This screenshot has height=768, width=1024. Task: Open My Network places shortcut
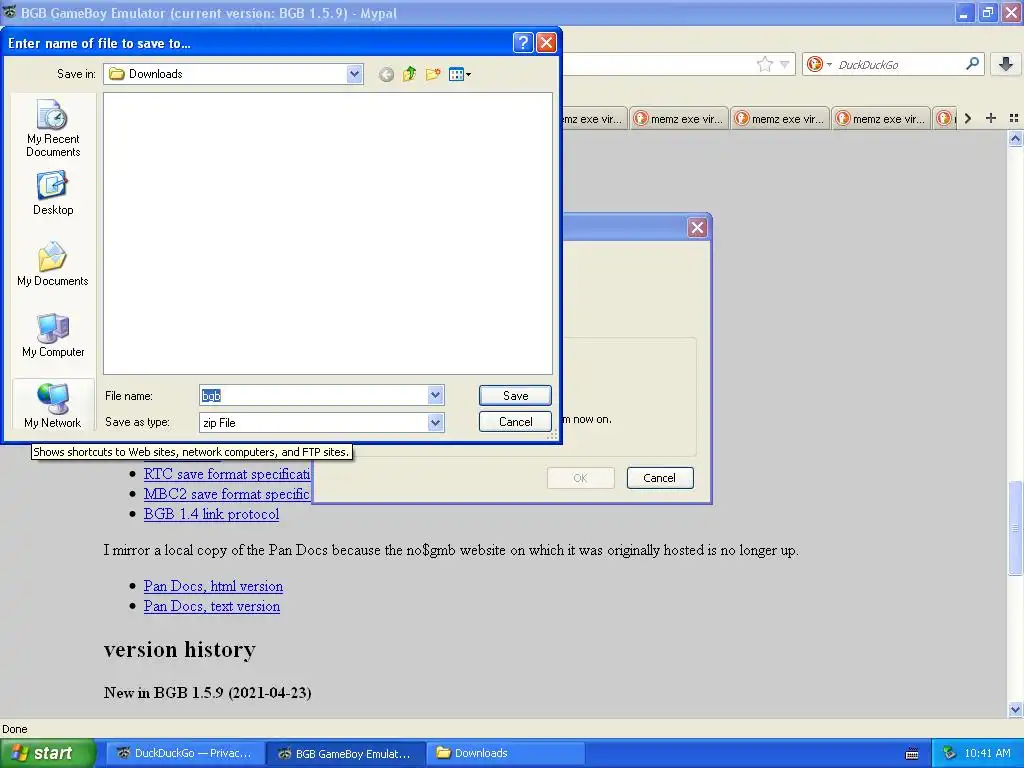click(x=53, y=406)
